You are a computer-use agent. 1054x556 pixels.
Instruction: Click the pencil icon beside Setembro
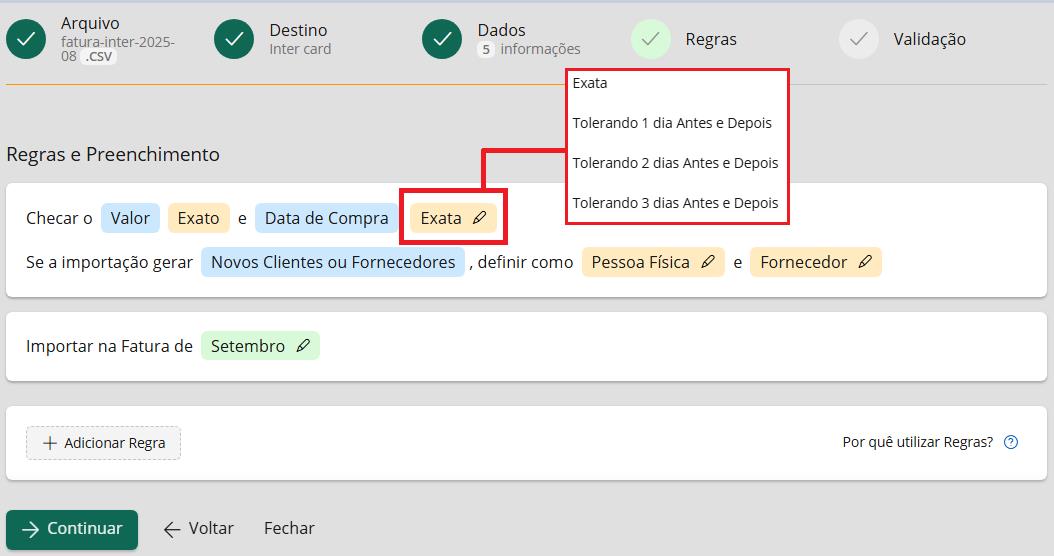tap(303, 346)
